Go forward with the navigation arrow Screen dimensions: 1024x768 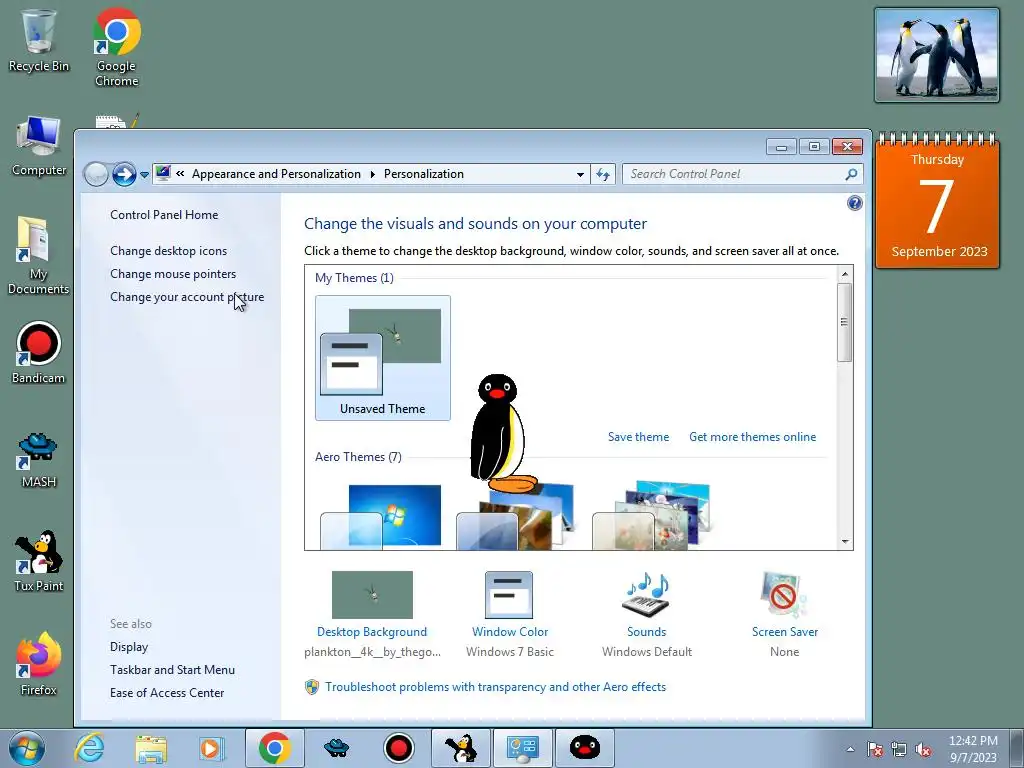[124, 174]
